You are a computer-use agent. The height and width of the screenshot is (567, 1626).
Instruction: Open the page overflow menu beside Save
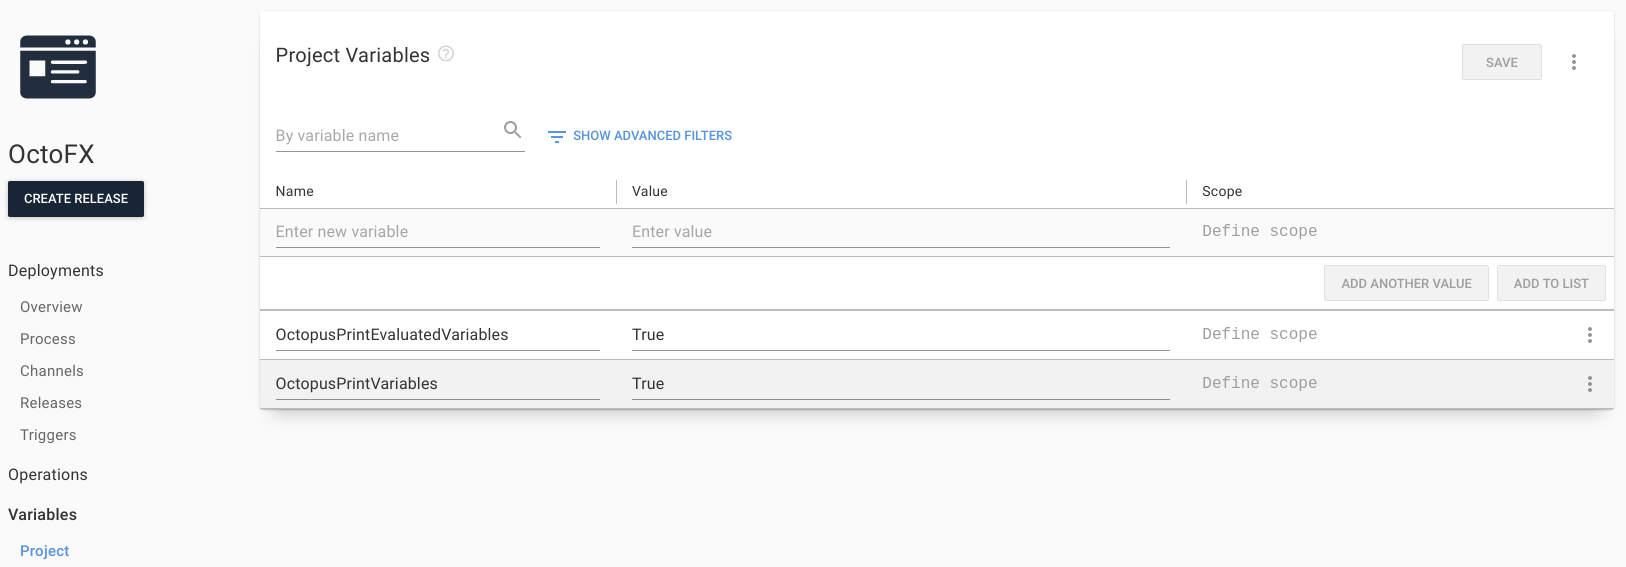(1573, 62)
